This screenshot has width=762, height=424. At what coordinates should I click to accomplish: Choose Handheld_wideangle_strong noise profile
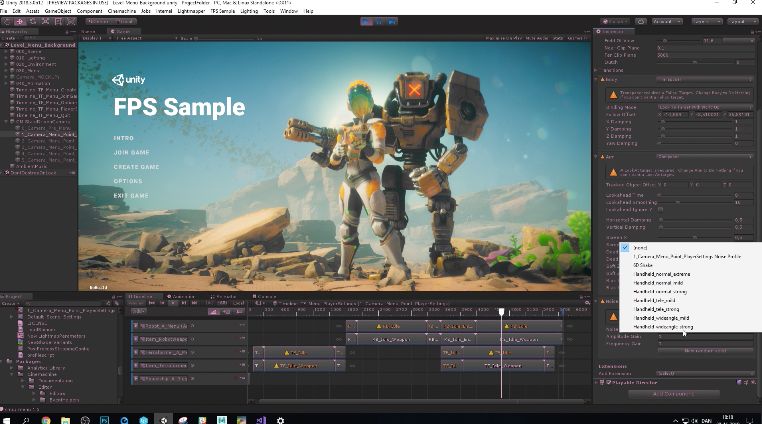point(663,327)
